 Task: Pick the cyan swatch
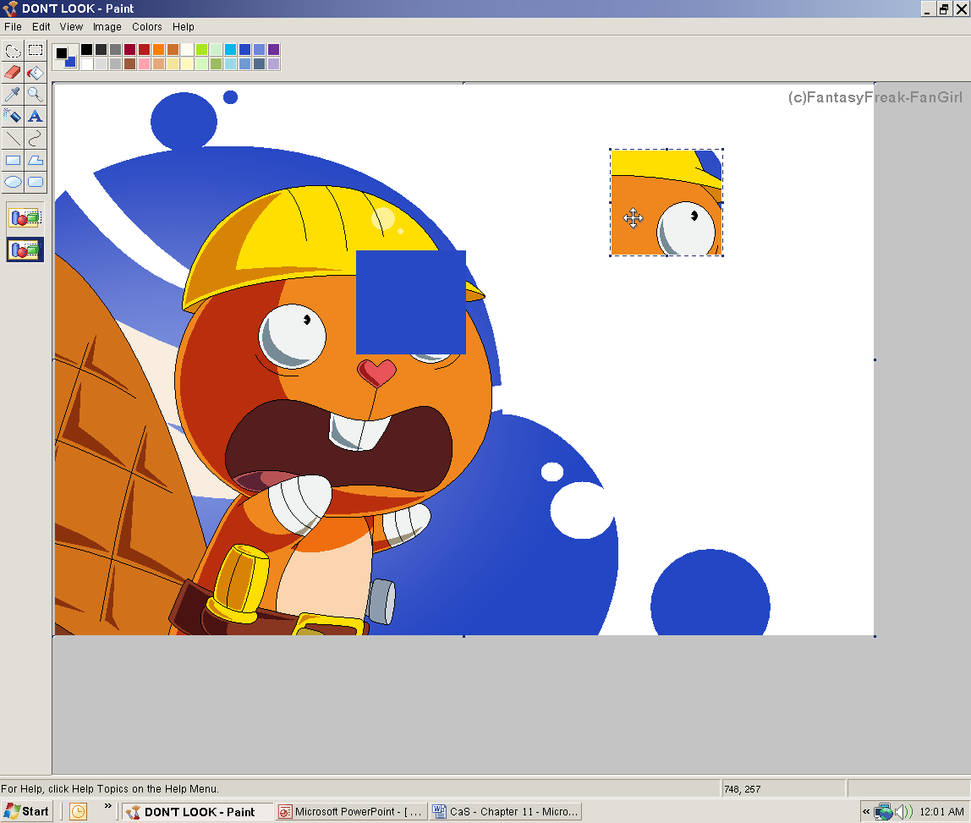tap(230, 50)
